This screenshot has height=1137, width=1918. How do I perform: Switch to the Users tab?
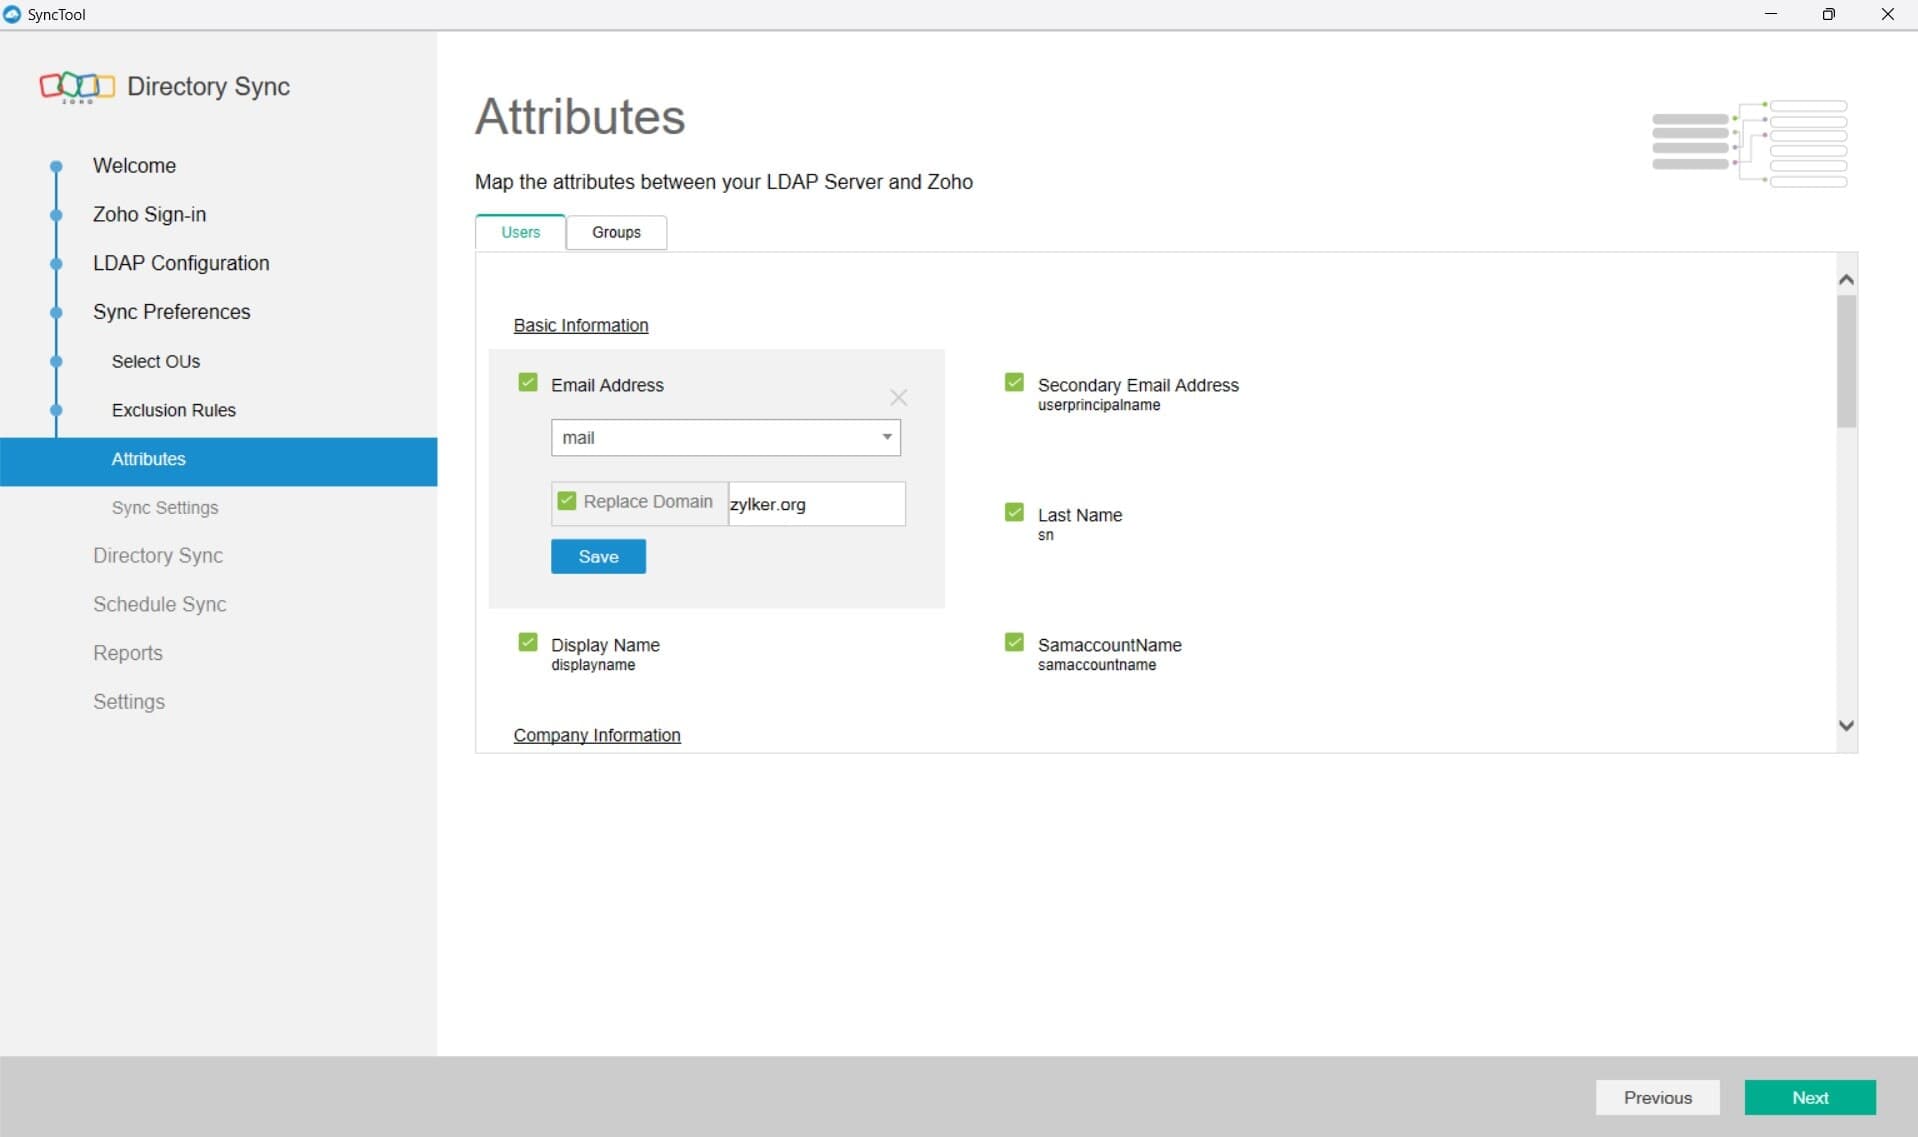point(520,232)
